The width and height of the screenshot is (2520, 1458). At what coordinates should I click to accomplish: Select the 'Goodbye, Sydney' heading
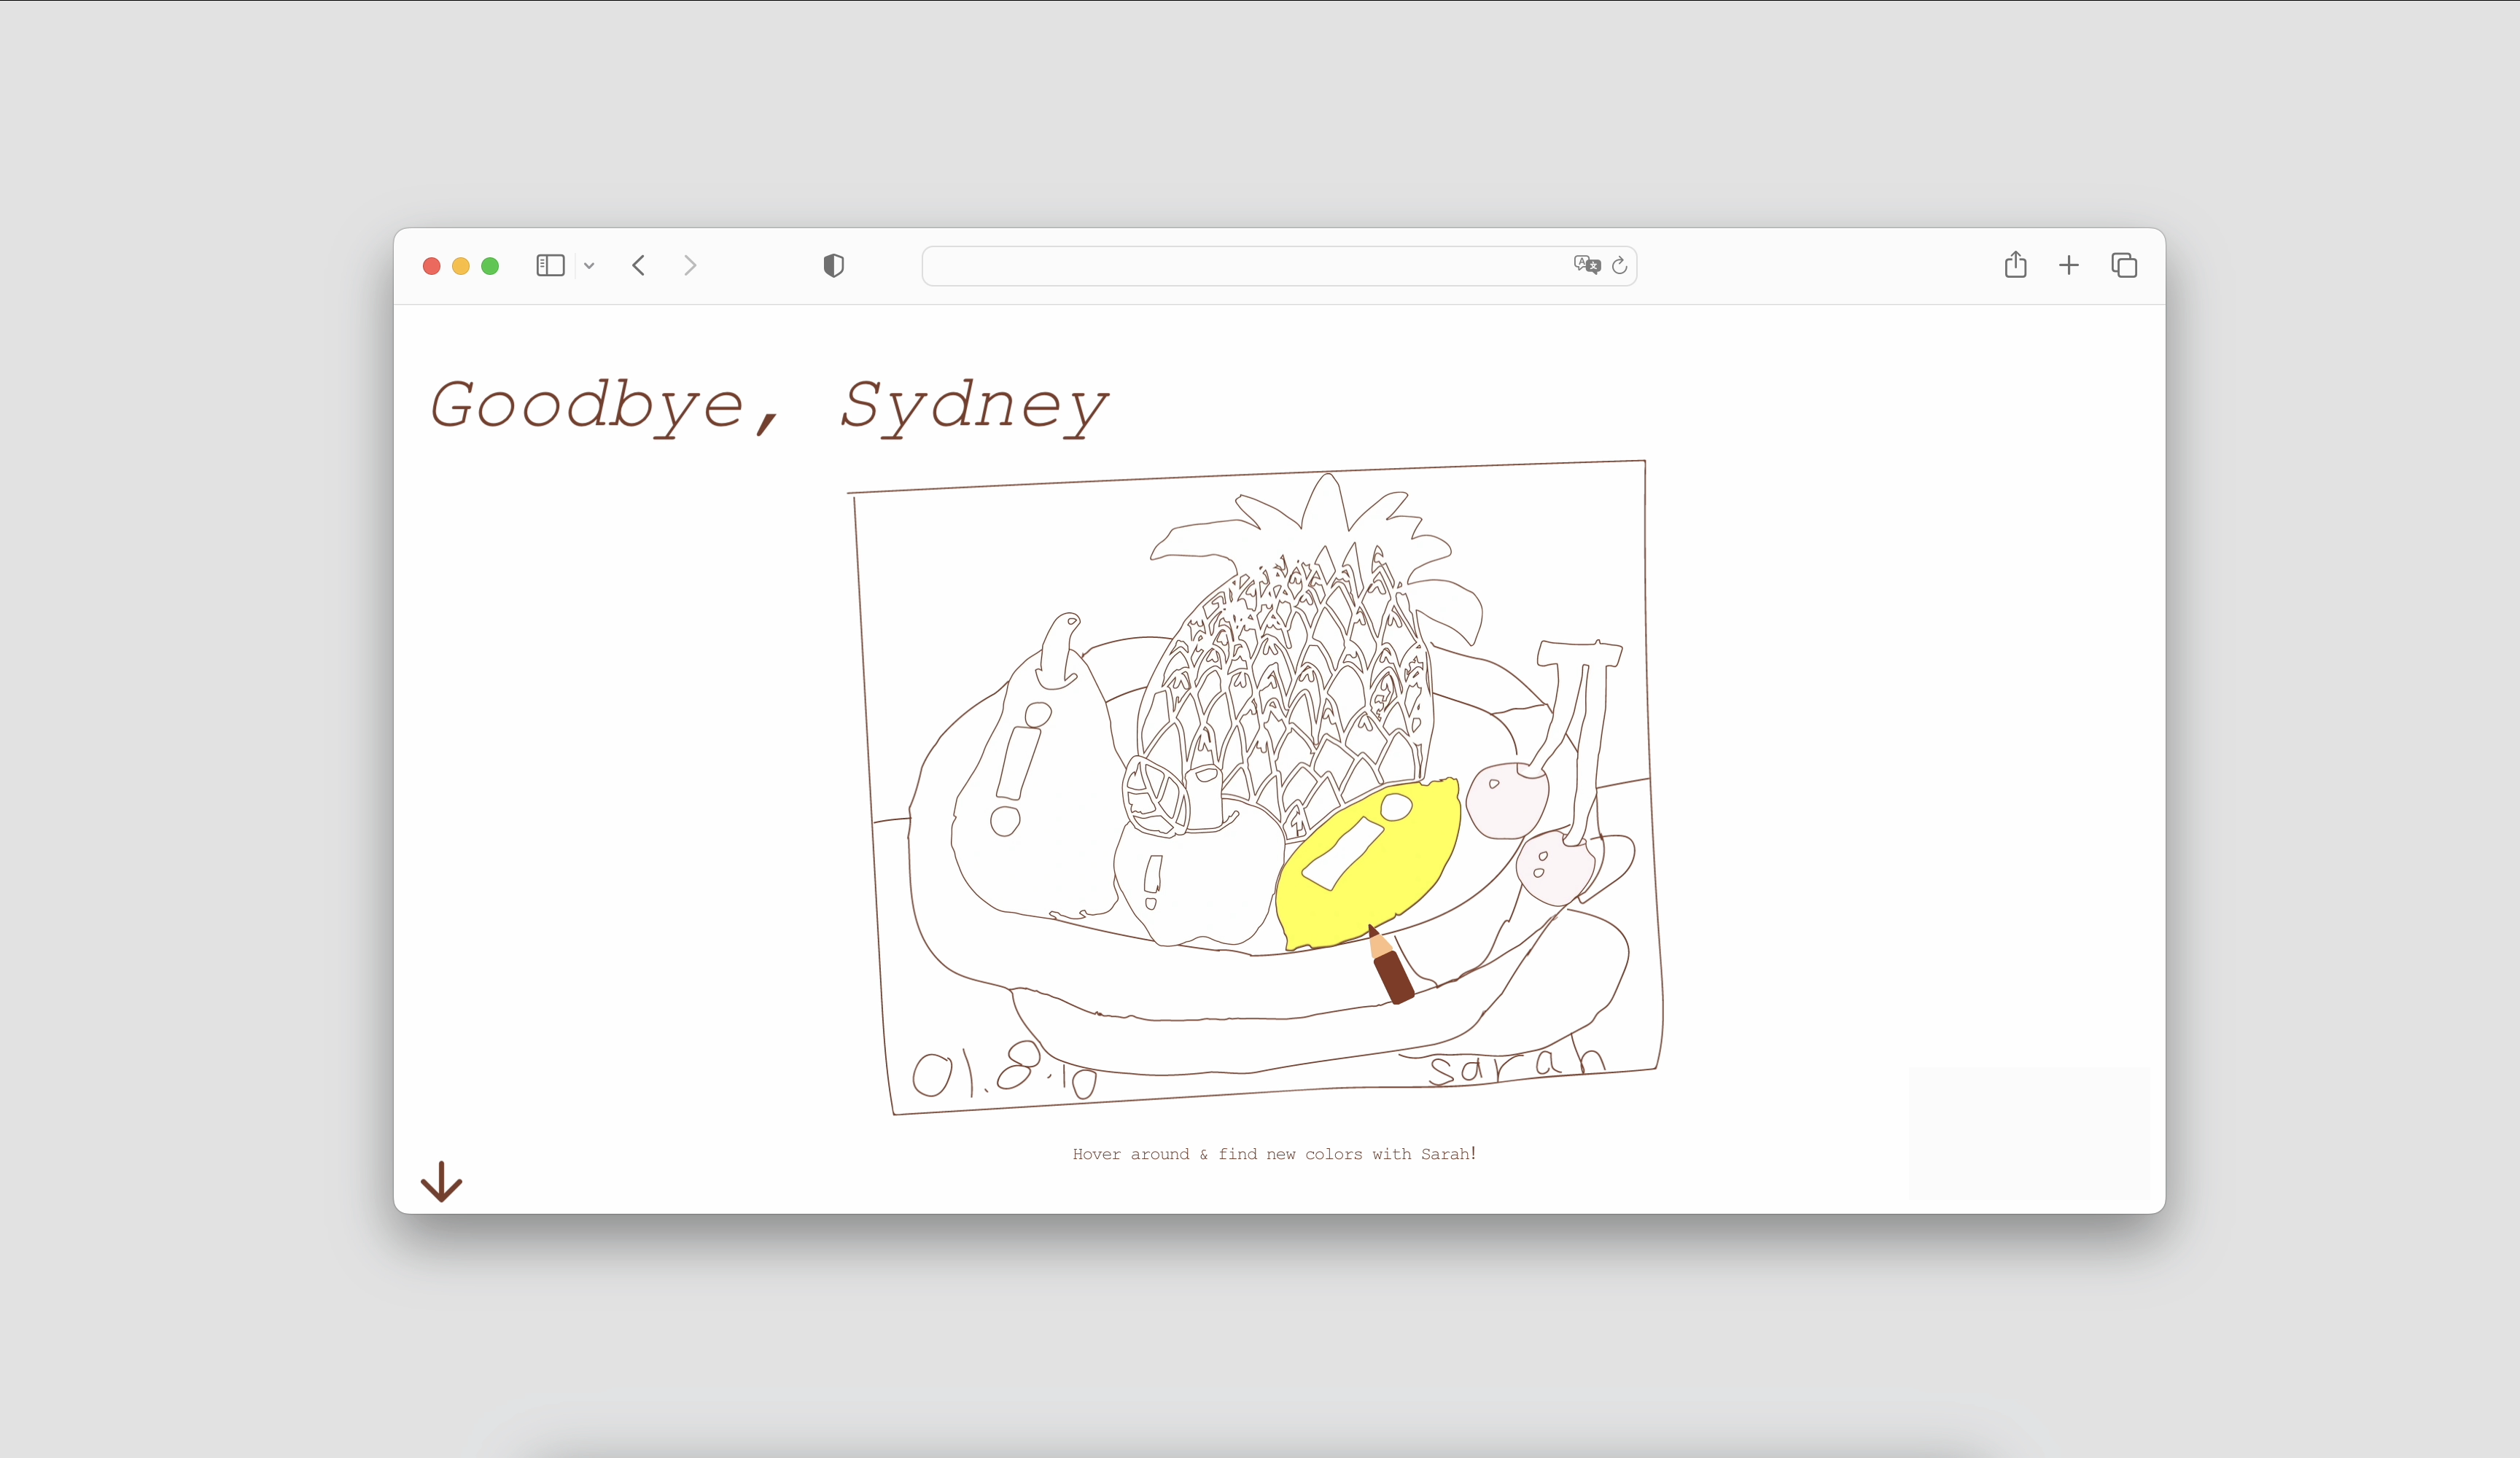pyautogui.click(x=768, y=405)
